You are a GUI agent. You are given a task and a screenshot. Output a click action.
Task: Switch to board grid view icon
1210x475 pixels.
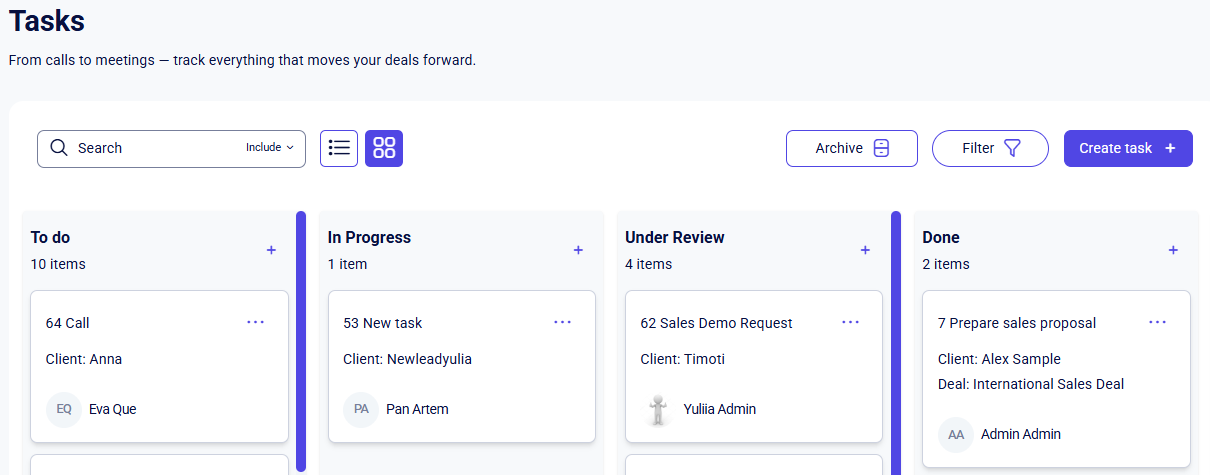[384, 148]
